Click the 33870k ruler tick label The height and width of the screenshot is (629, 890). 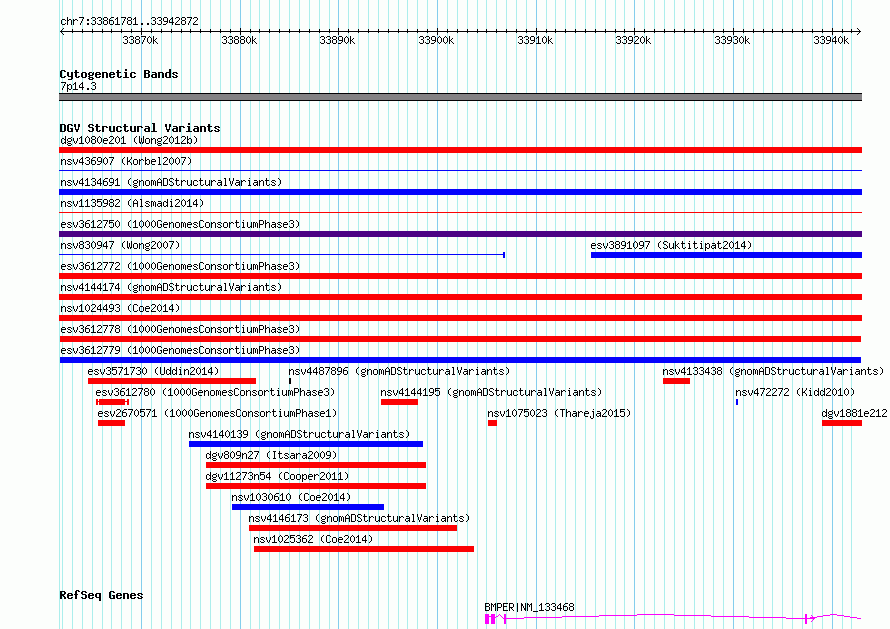(x=140, y=40)
